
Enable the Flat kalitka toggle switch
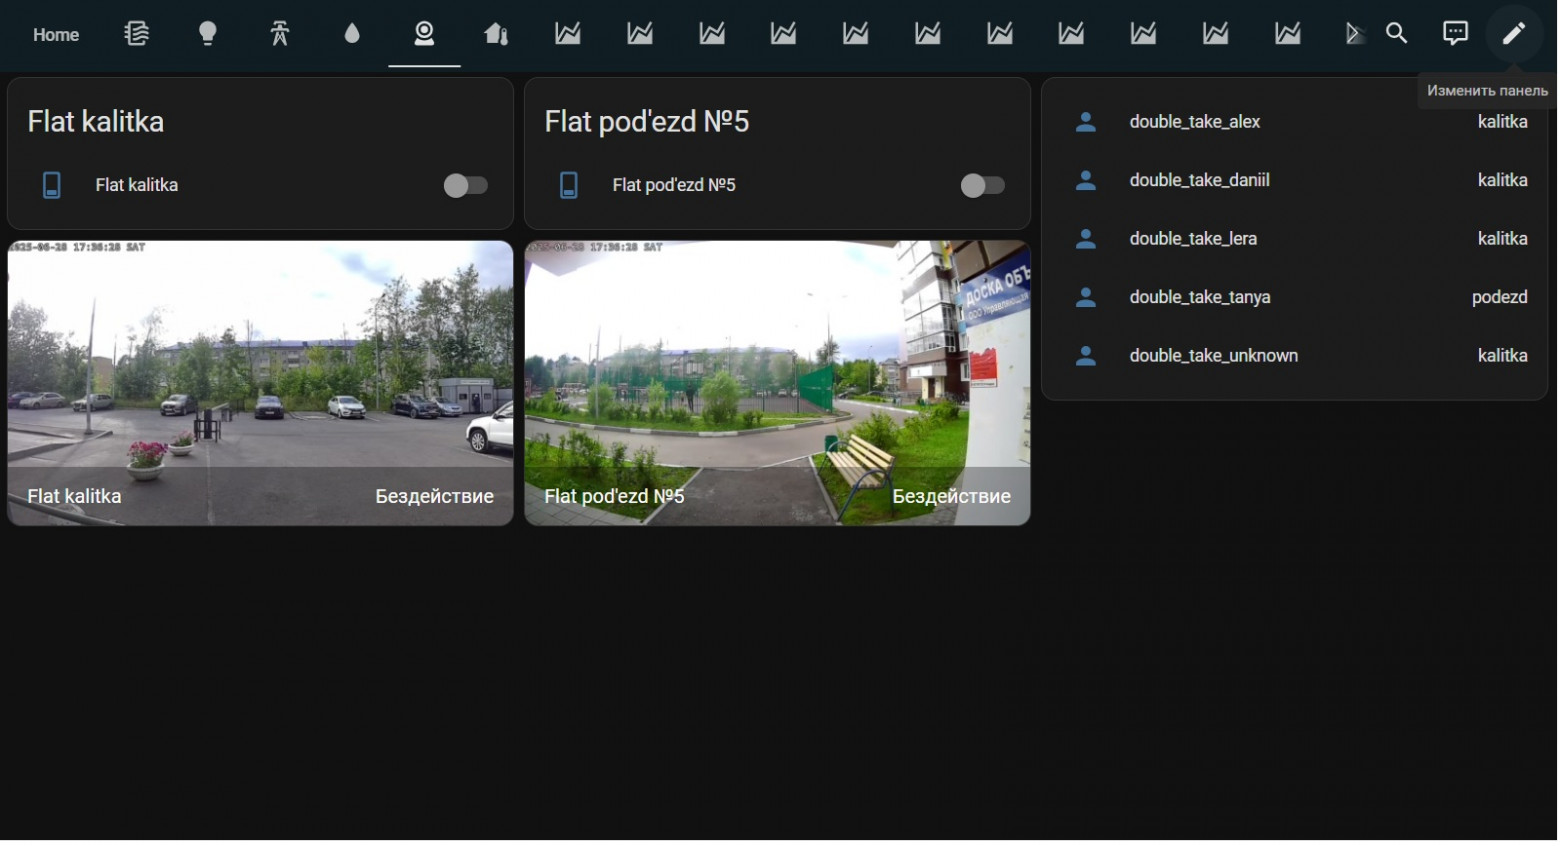point(466,185)
